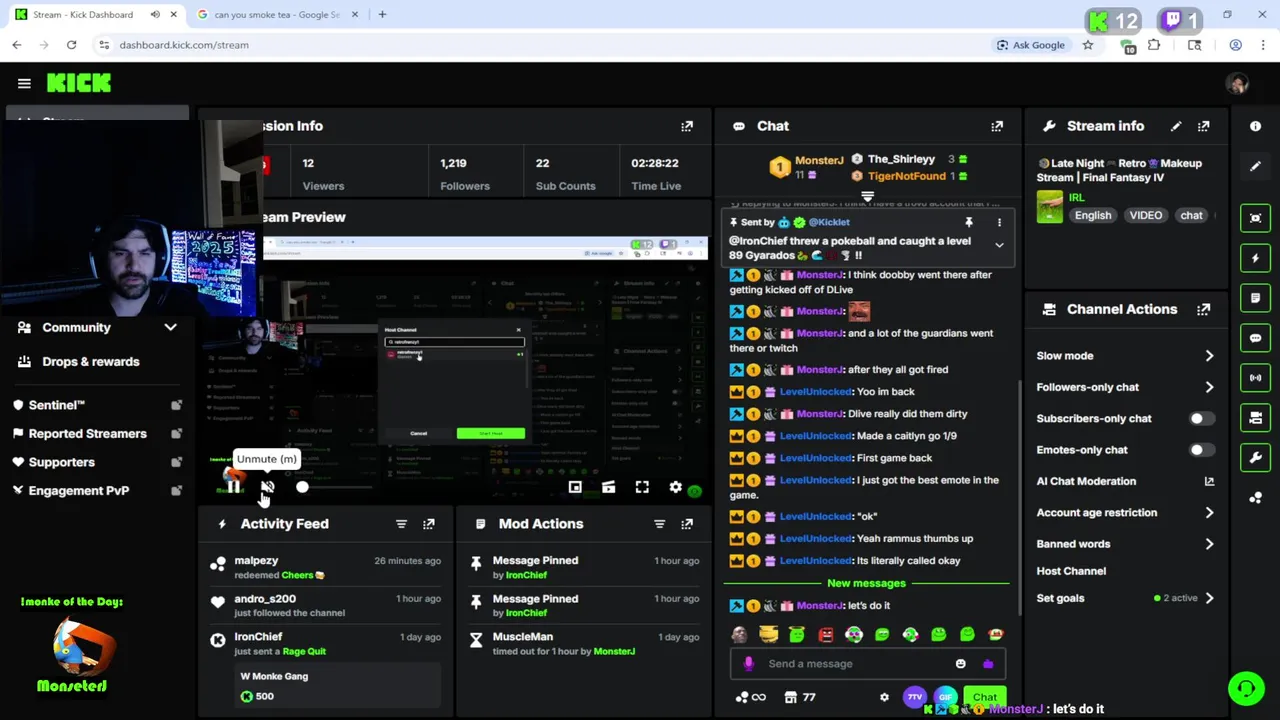Pop out the Chat panel
Image resolution: width=1280 pixels, height=720 pixels.
[997, 126]
